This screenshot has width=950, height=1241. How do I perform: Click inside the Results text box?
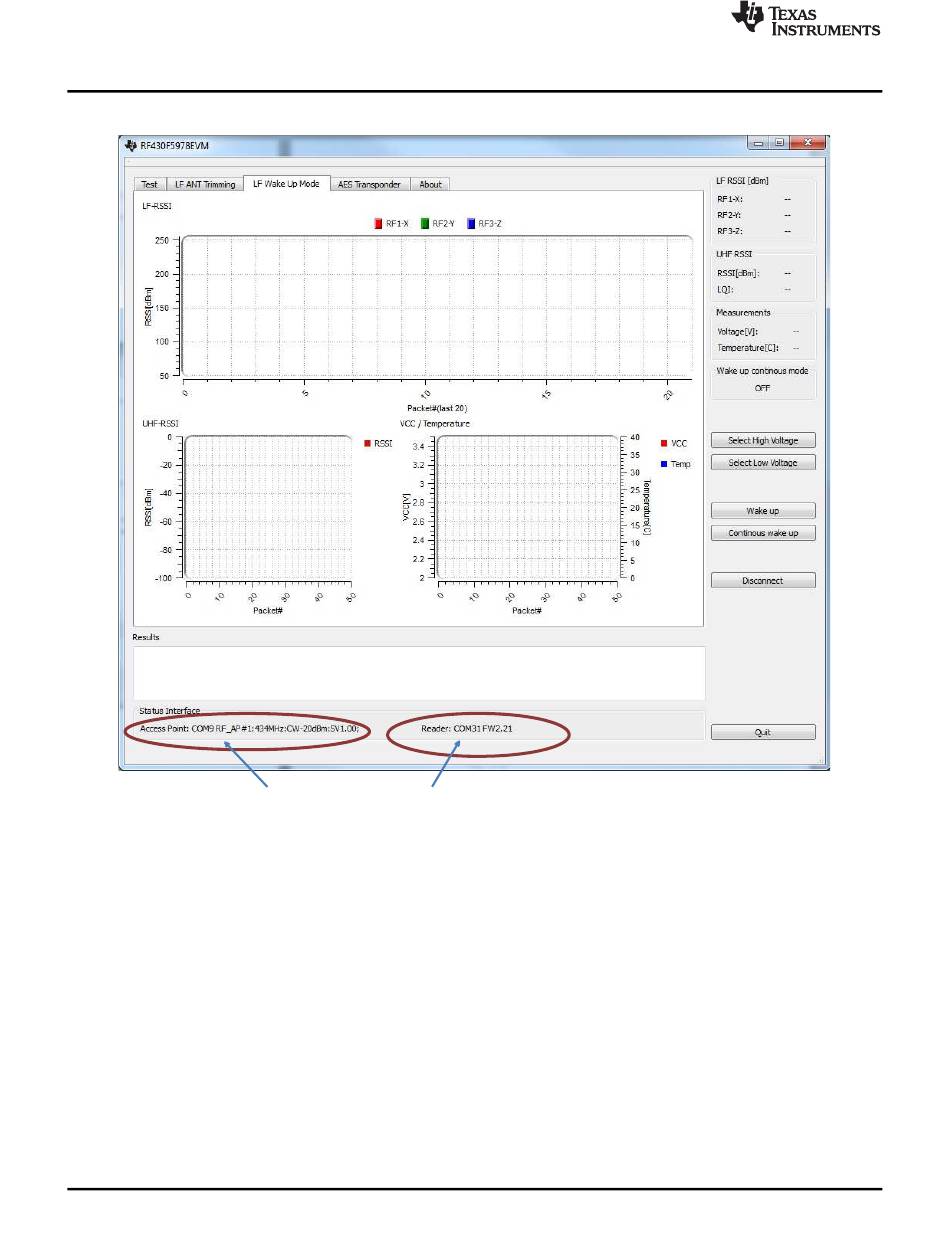pyautogui.click(x=419, y=672)
